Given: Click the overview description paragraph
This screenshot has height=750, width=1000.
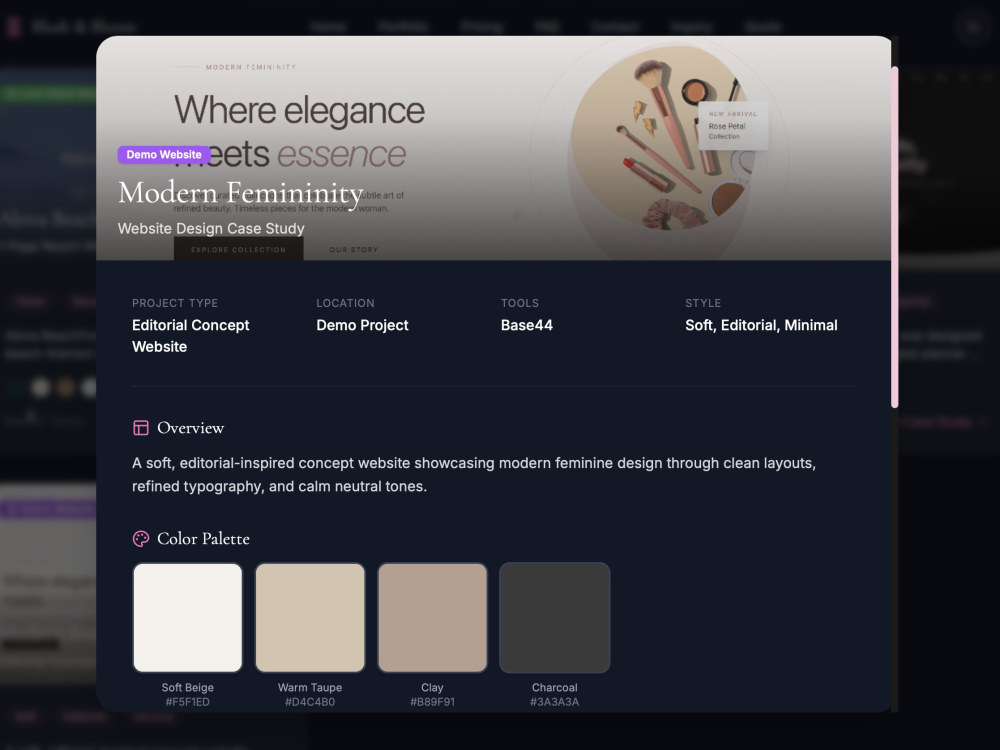Looking at the screenshot, I should [x=474, y=474].
